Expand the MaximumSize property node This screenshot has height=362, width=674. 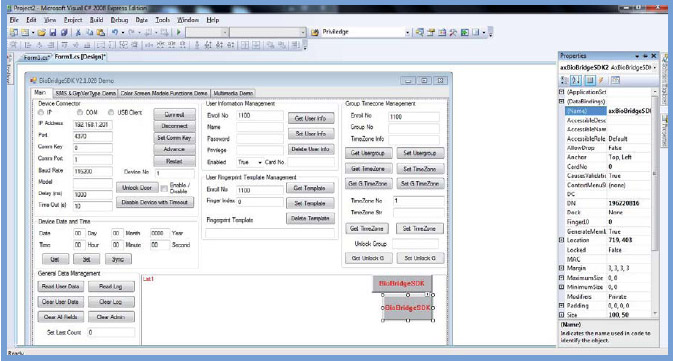(x=561, y=278)
